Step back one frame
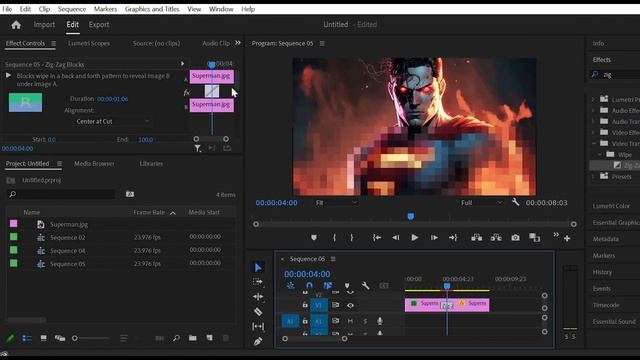 tap(396, 238)
